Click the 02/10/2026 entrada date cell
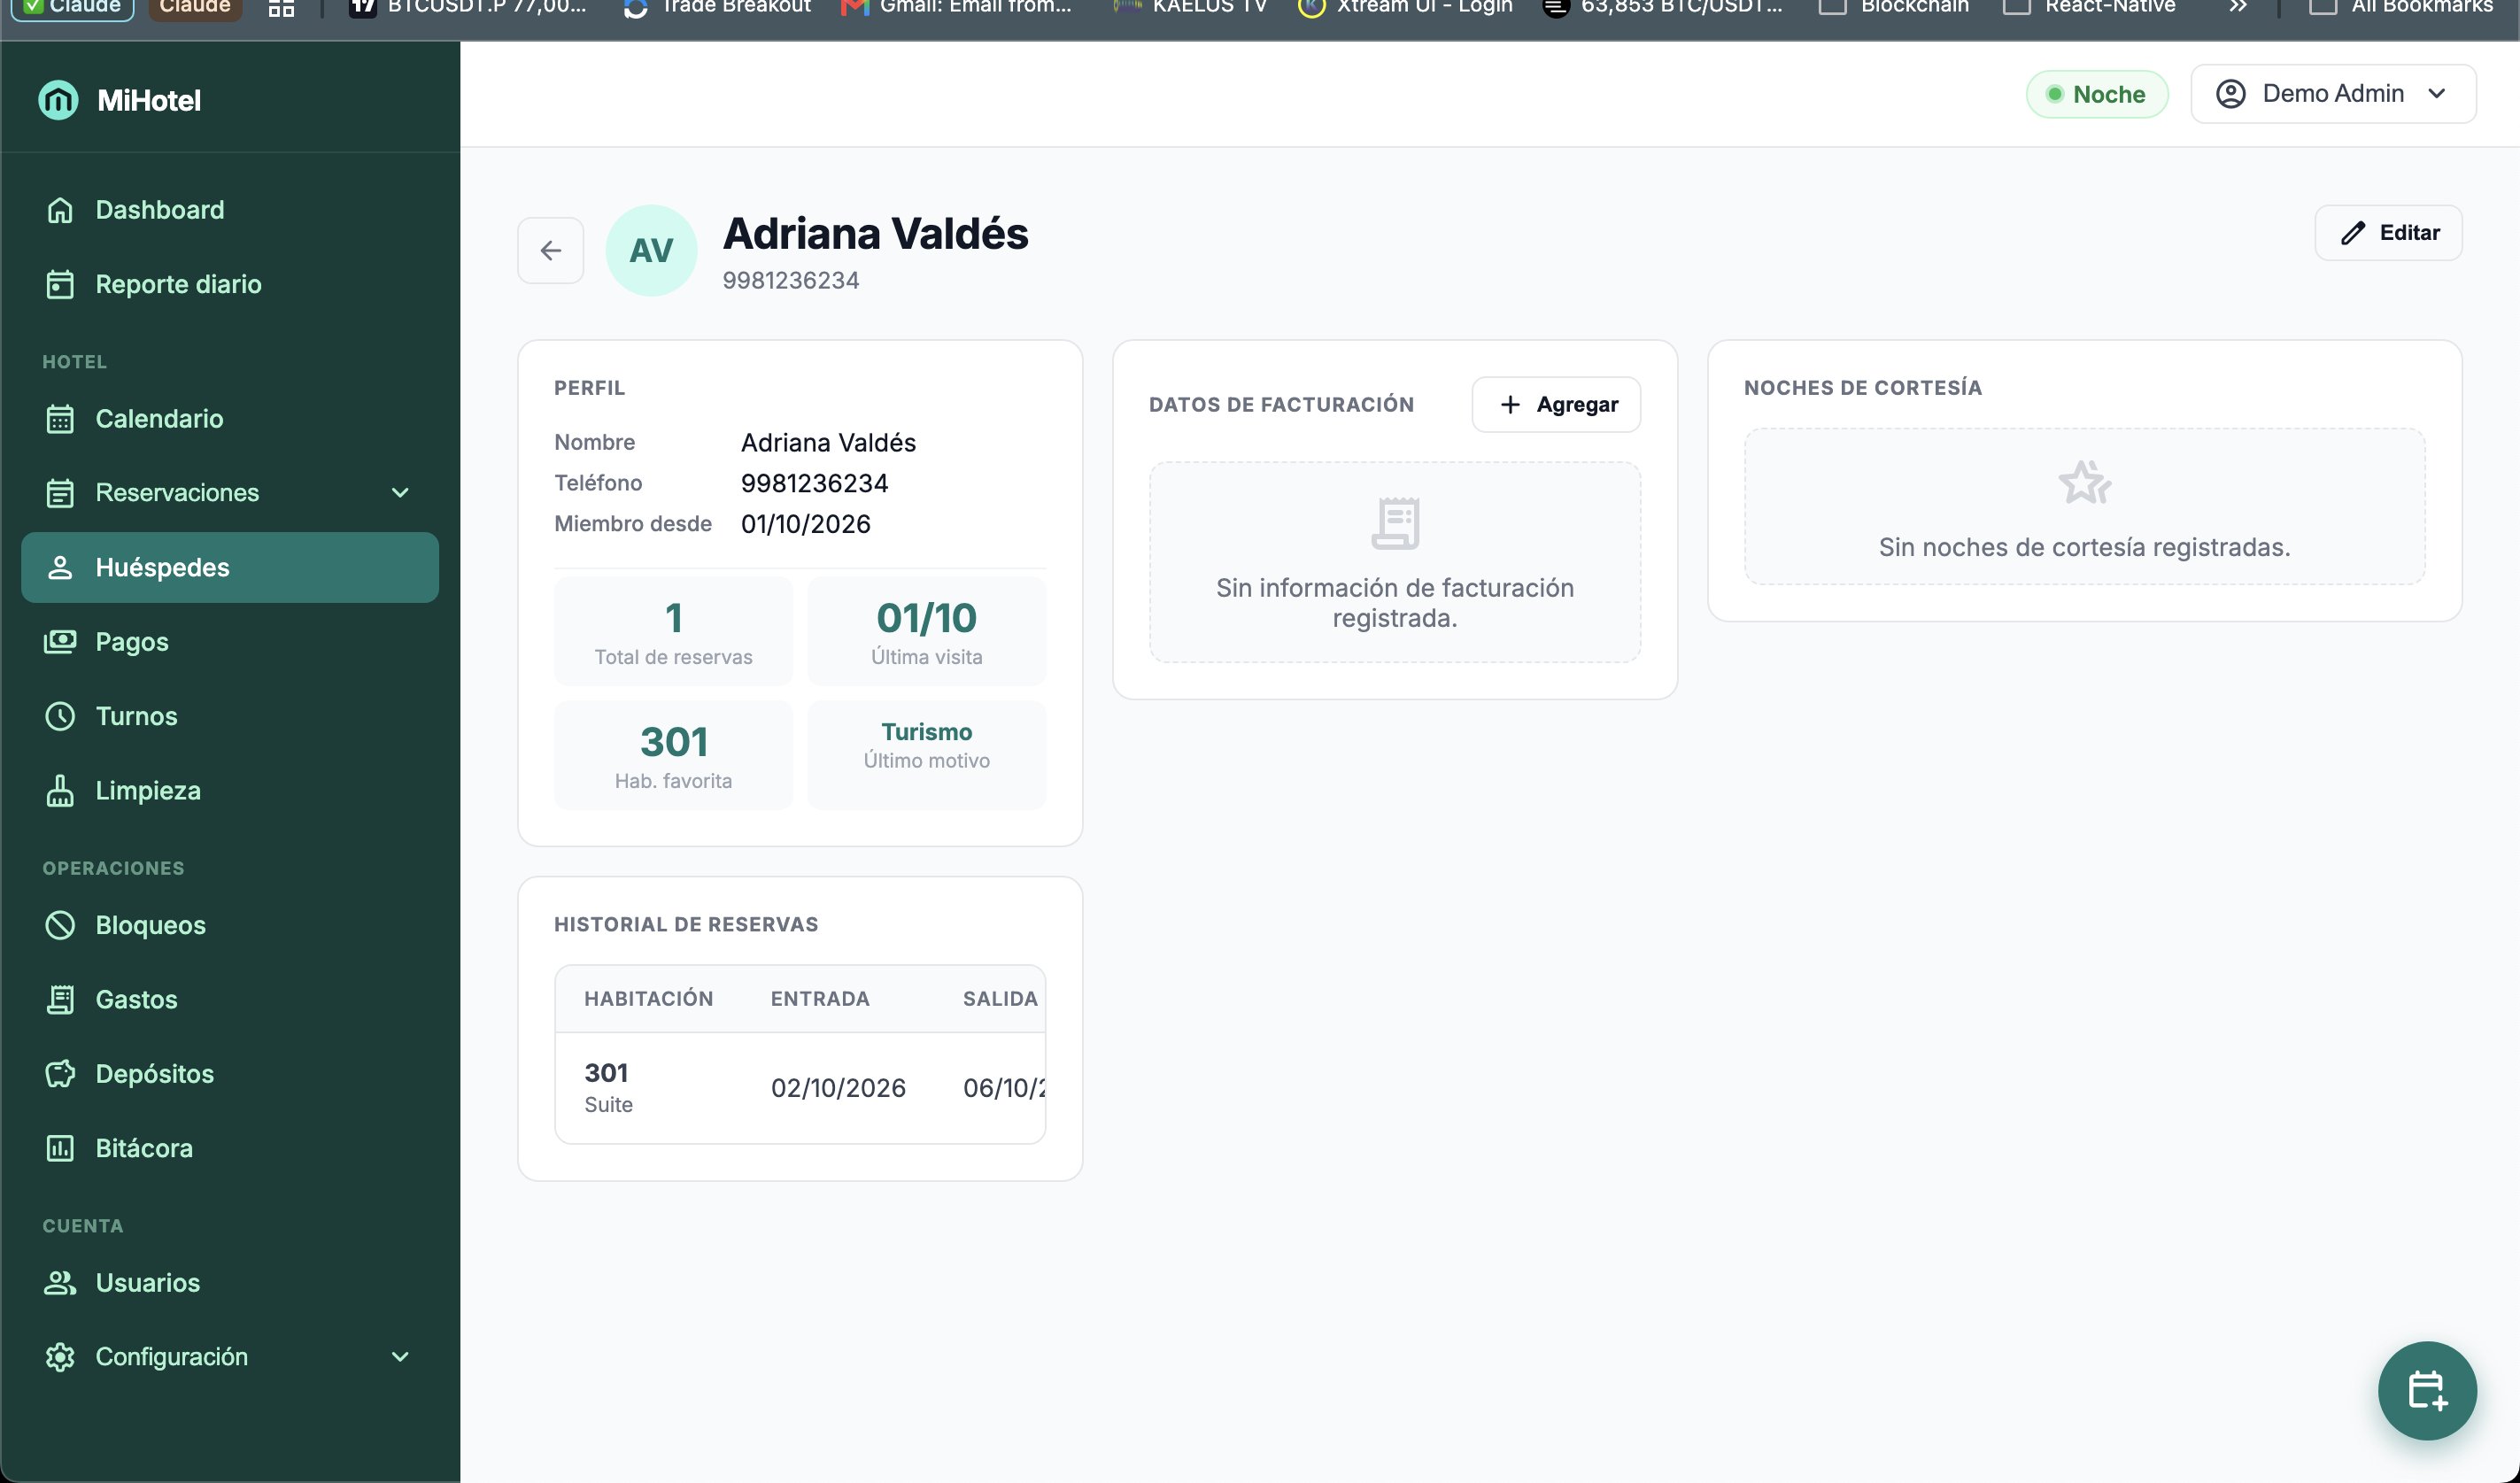The width and height of the screenshot is (2520, 1483). coord(838,1088)
